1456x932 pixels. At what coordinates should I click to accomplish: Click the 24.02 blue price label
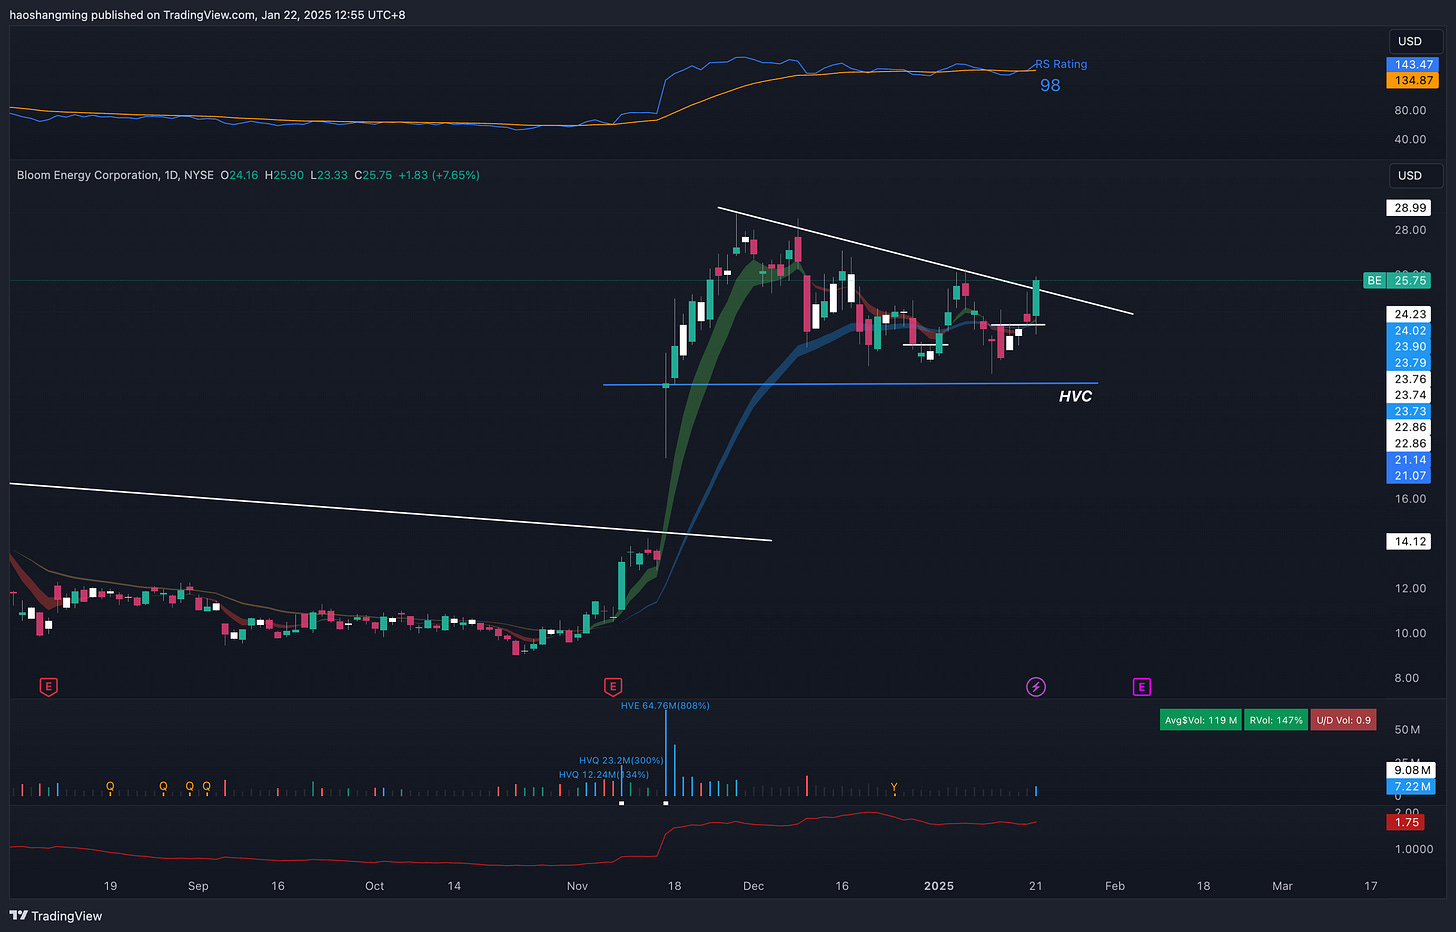tap(1410, 331)
